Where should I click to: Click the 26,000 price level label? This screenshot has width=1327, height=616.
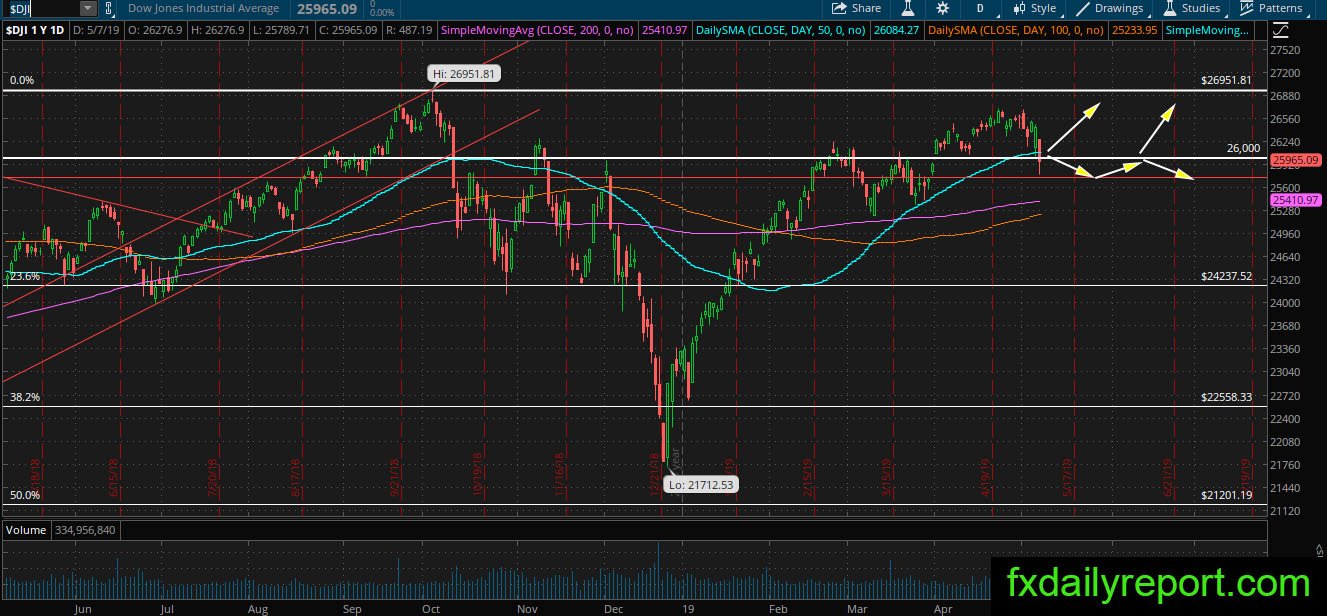pyautogui.click(x=1243, y=148)
